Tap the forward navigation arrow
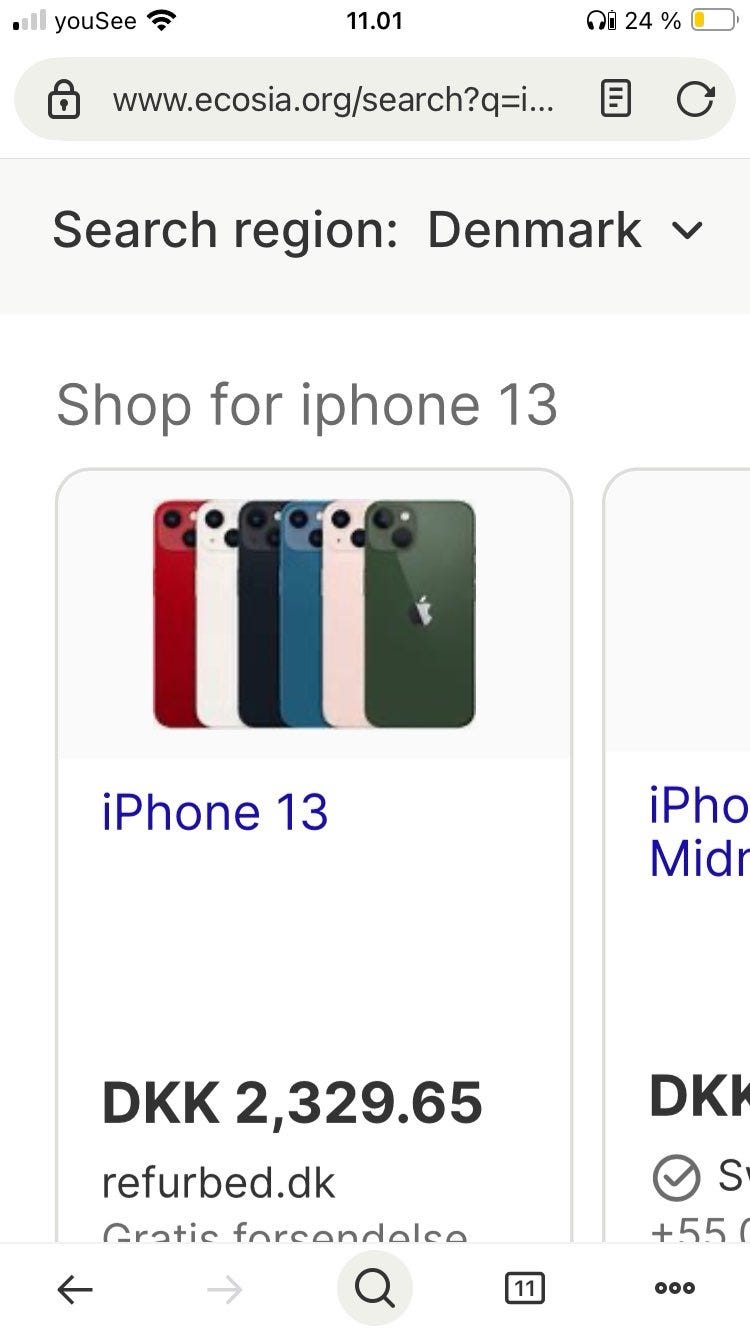Viewport: 750px width, 1334px height. pos(225,1290)
